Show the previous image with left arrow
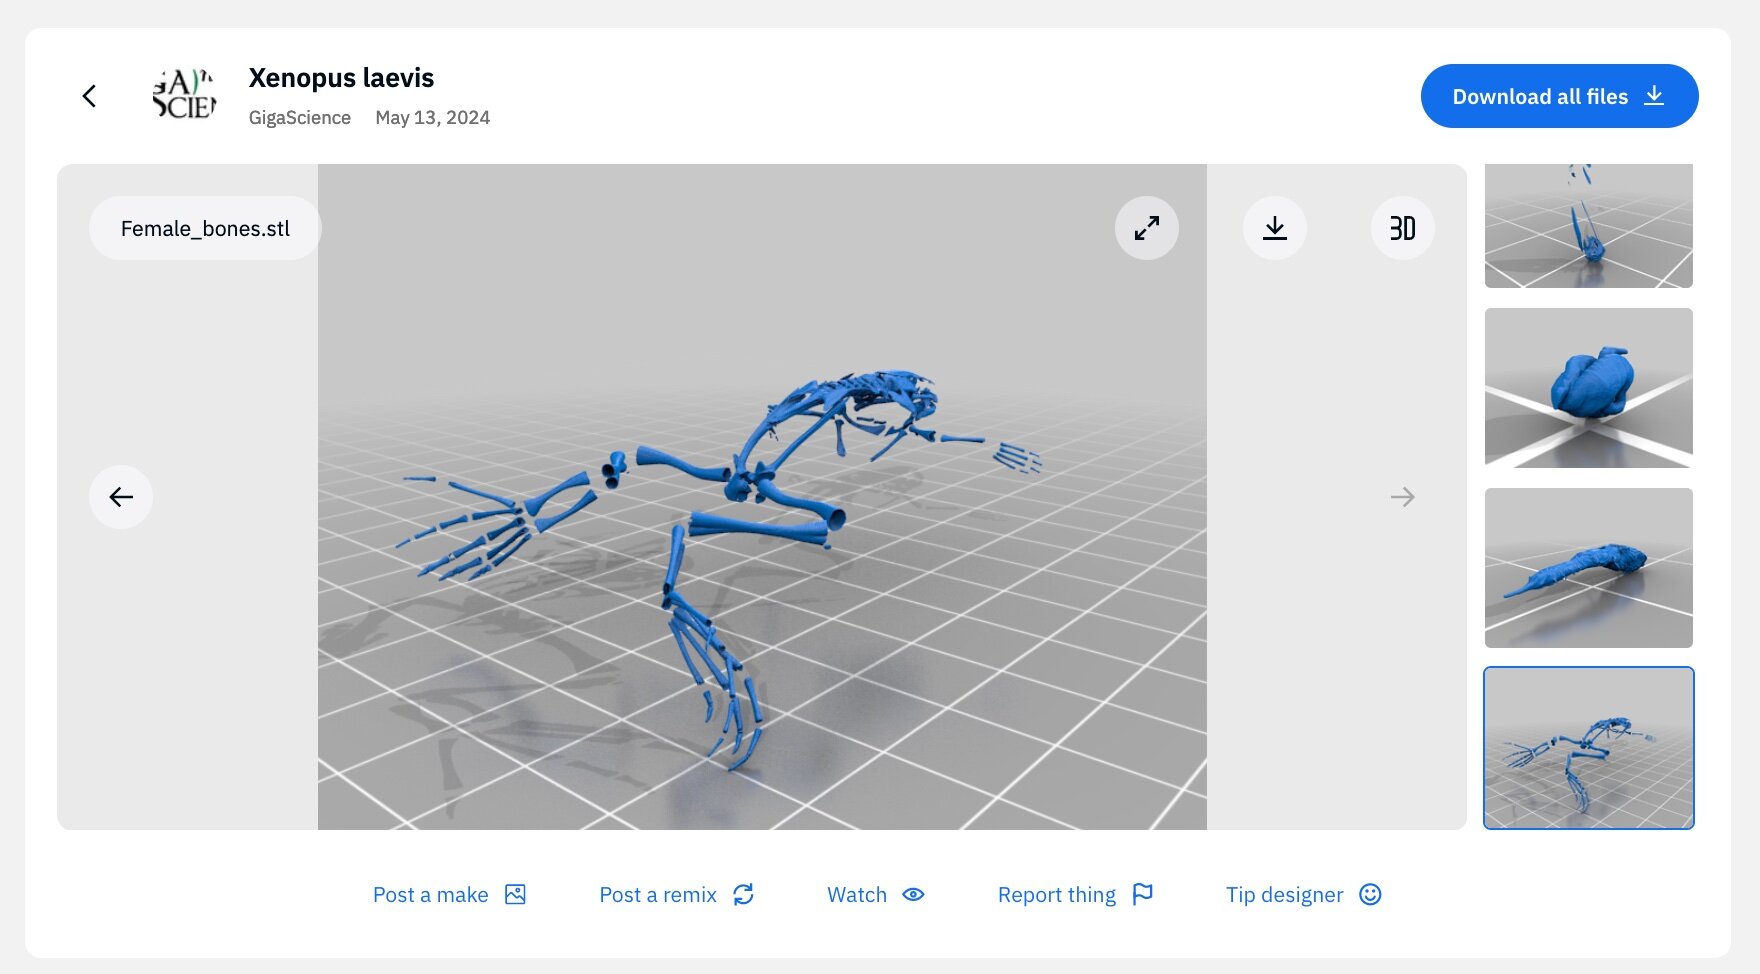Image resolution: width=1760 pixels, height=974 pixels. [121, 497]
